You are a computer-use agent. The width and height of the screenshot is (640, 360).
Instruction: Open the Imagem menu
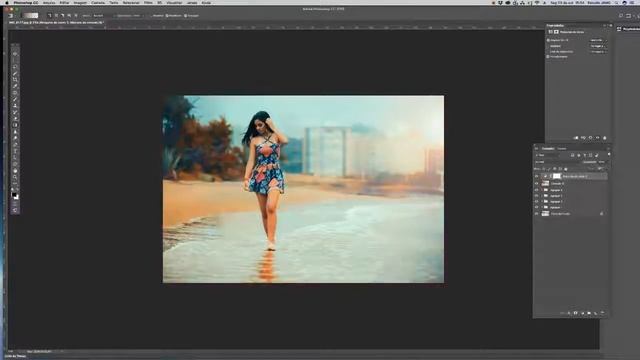(80, 2)
